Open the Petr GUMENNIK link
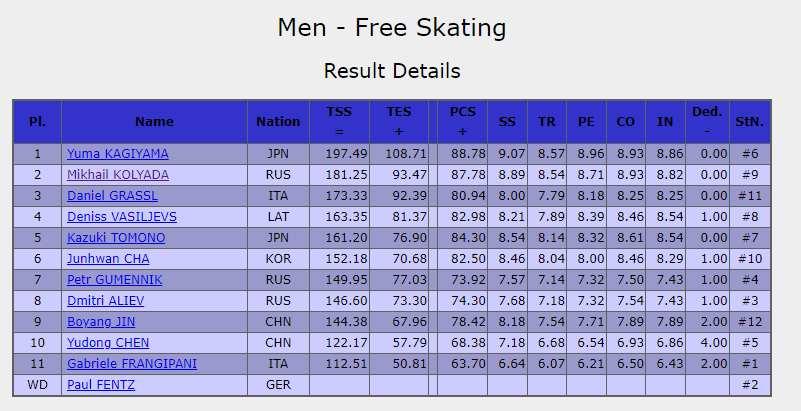Screen dimensions: 801x411 (x=114, y=280)
